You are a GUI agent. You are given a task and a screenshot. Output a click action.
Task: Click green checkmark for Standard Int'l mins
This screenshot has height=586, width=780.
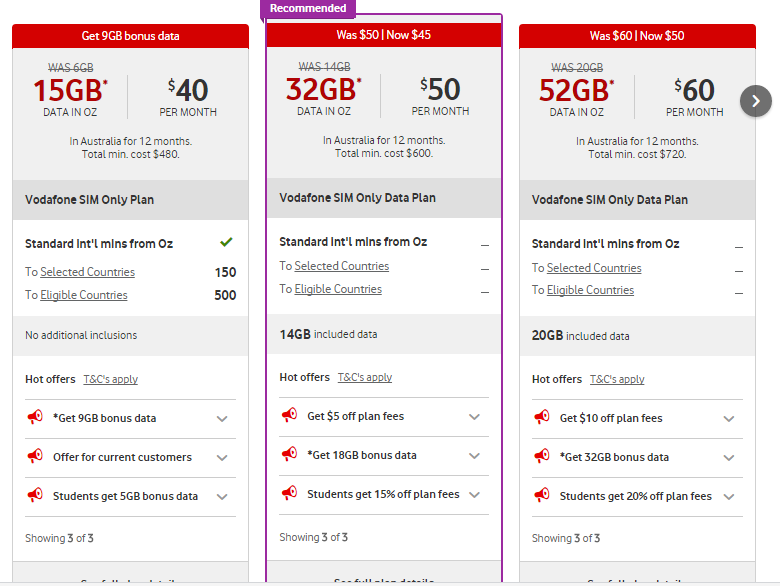(x=226, y=242)
